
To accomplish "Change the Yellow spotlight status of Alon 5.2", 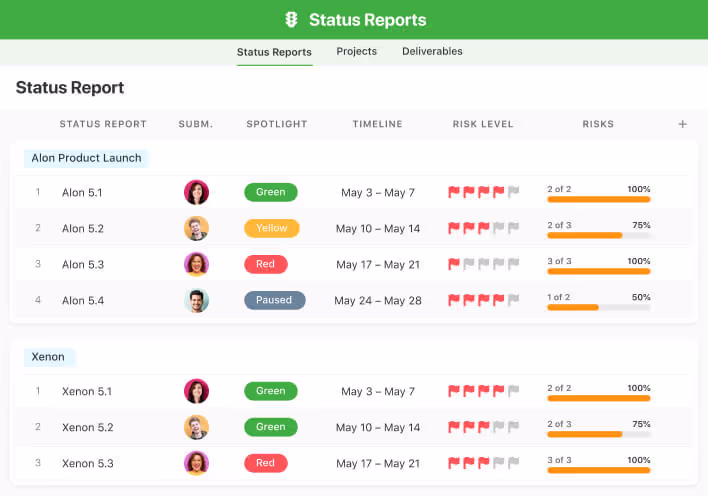I will tap(271, 228).
